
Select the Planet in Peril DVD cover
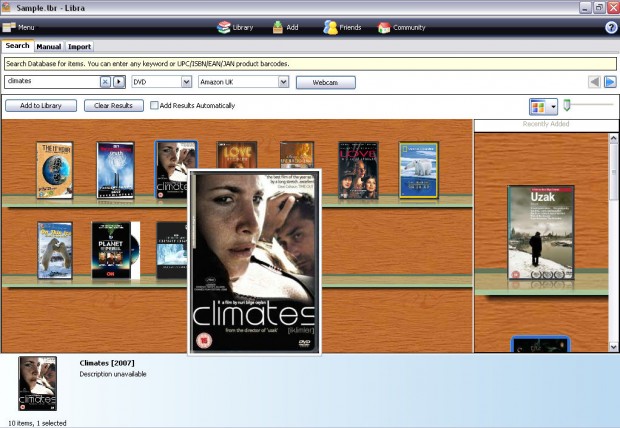point(115,250)
